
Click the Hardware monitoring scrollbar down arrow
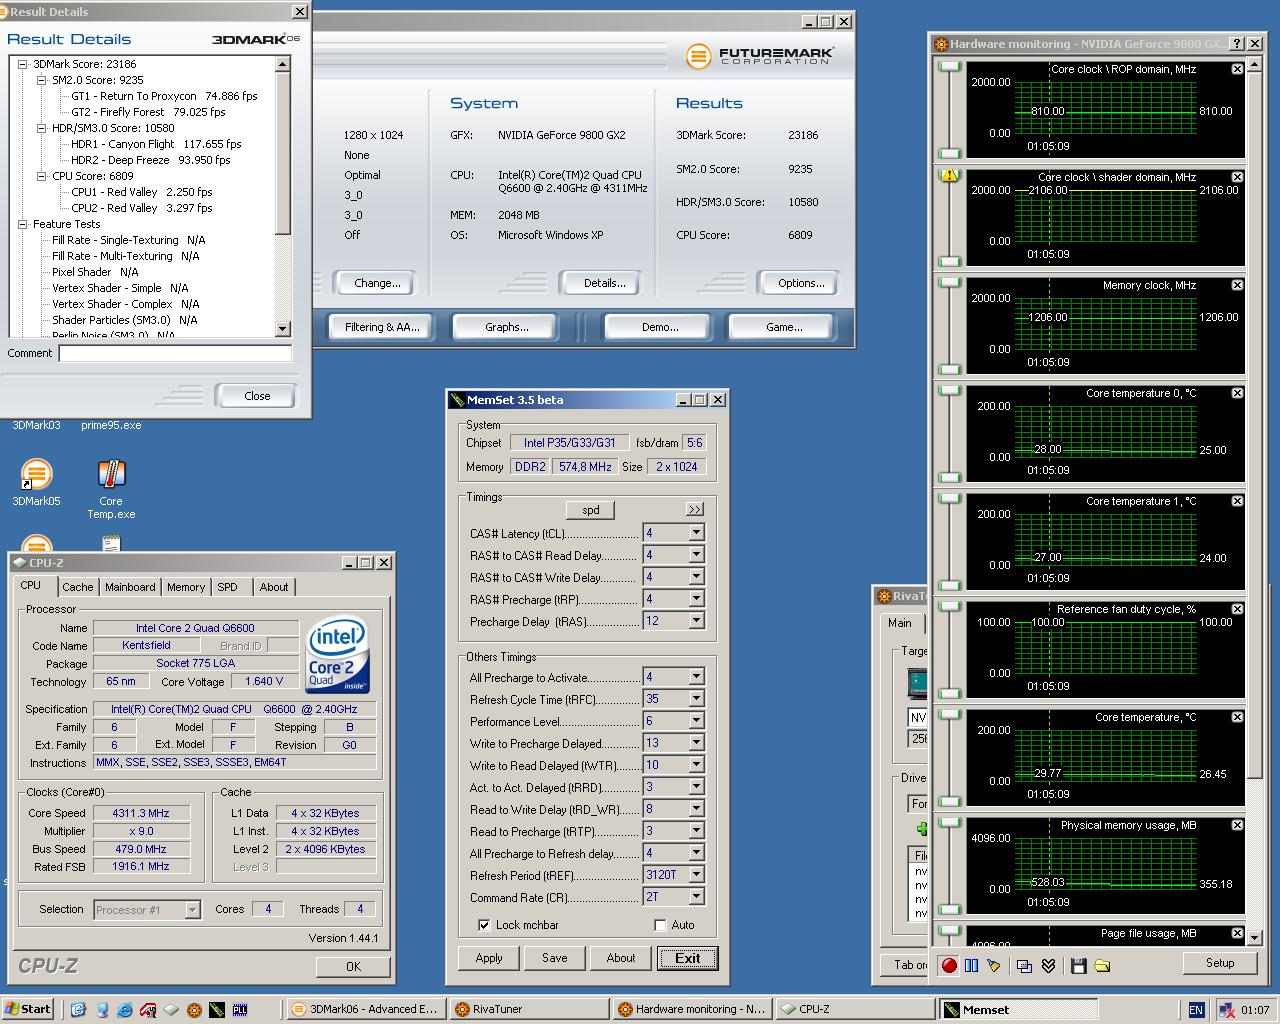pos(1255,937)
